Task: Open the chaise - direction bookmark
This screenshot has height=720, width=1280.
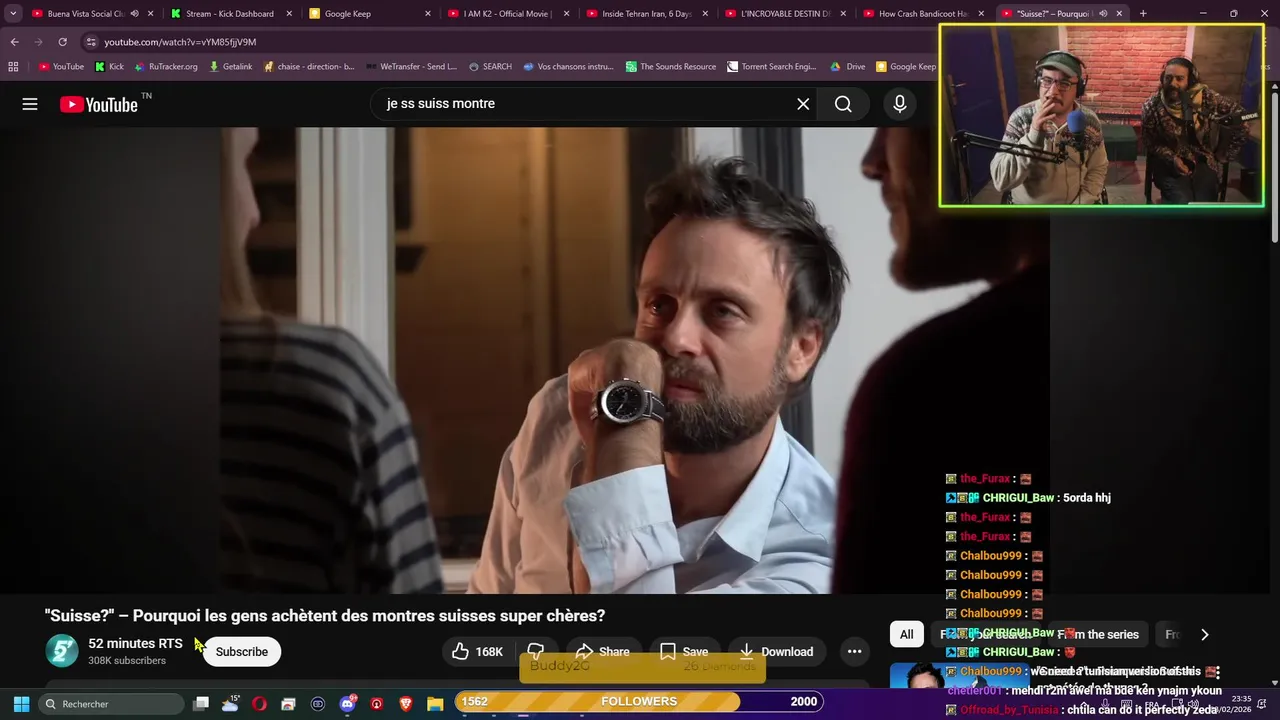Action: pyautogui.click(x=309, y=67)
